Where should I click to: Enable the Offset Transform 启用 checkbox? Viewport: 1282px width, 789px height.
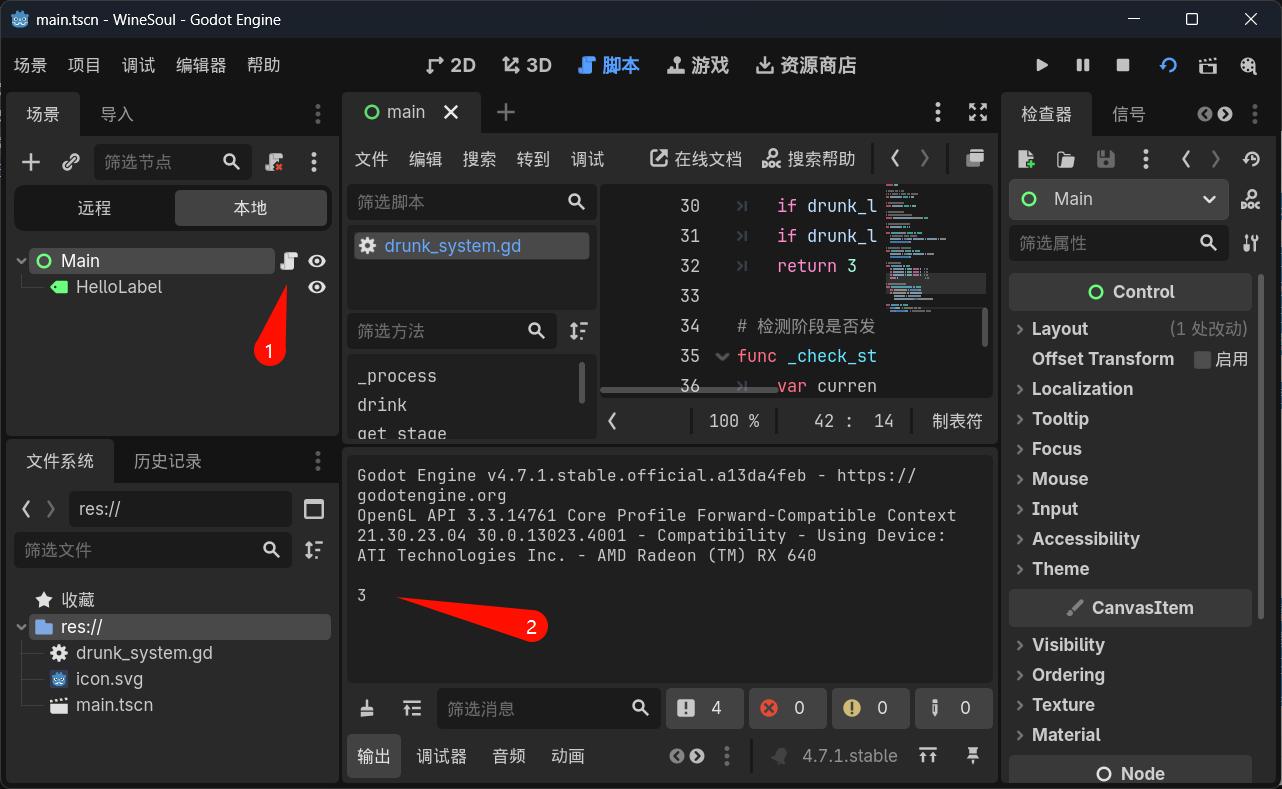point(1203,359)
